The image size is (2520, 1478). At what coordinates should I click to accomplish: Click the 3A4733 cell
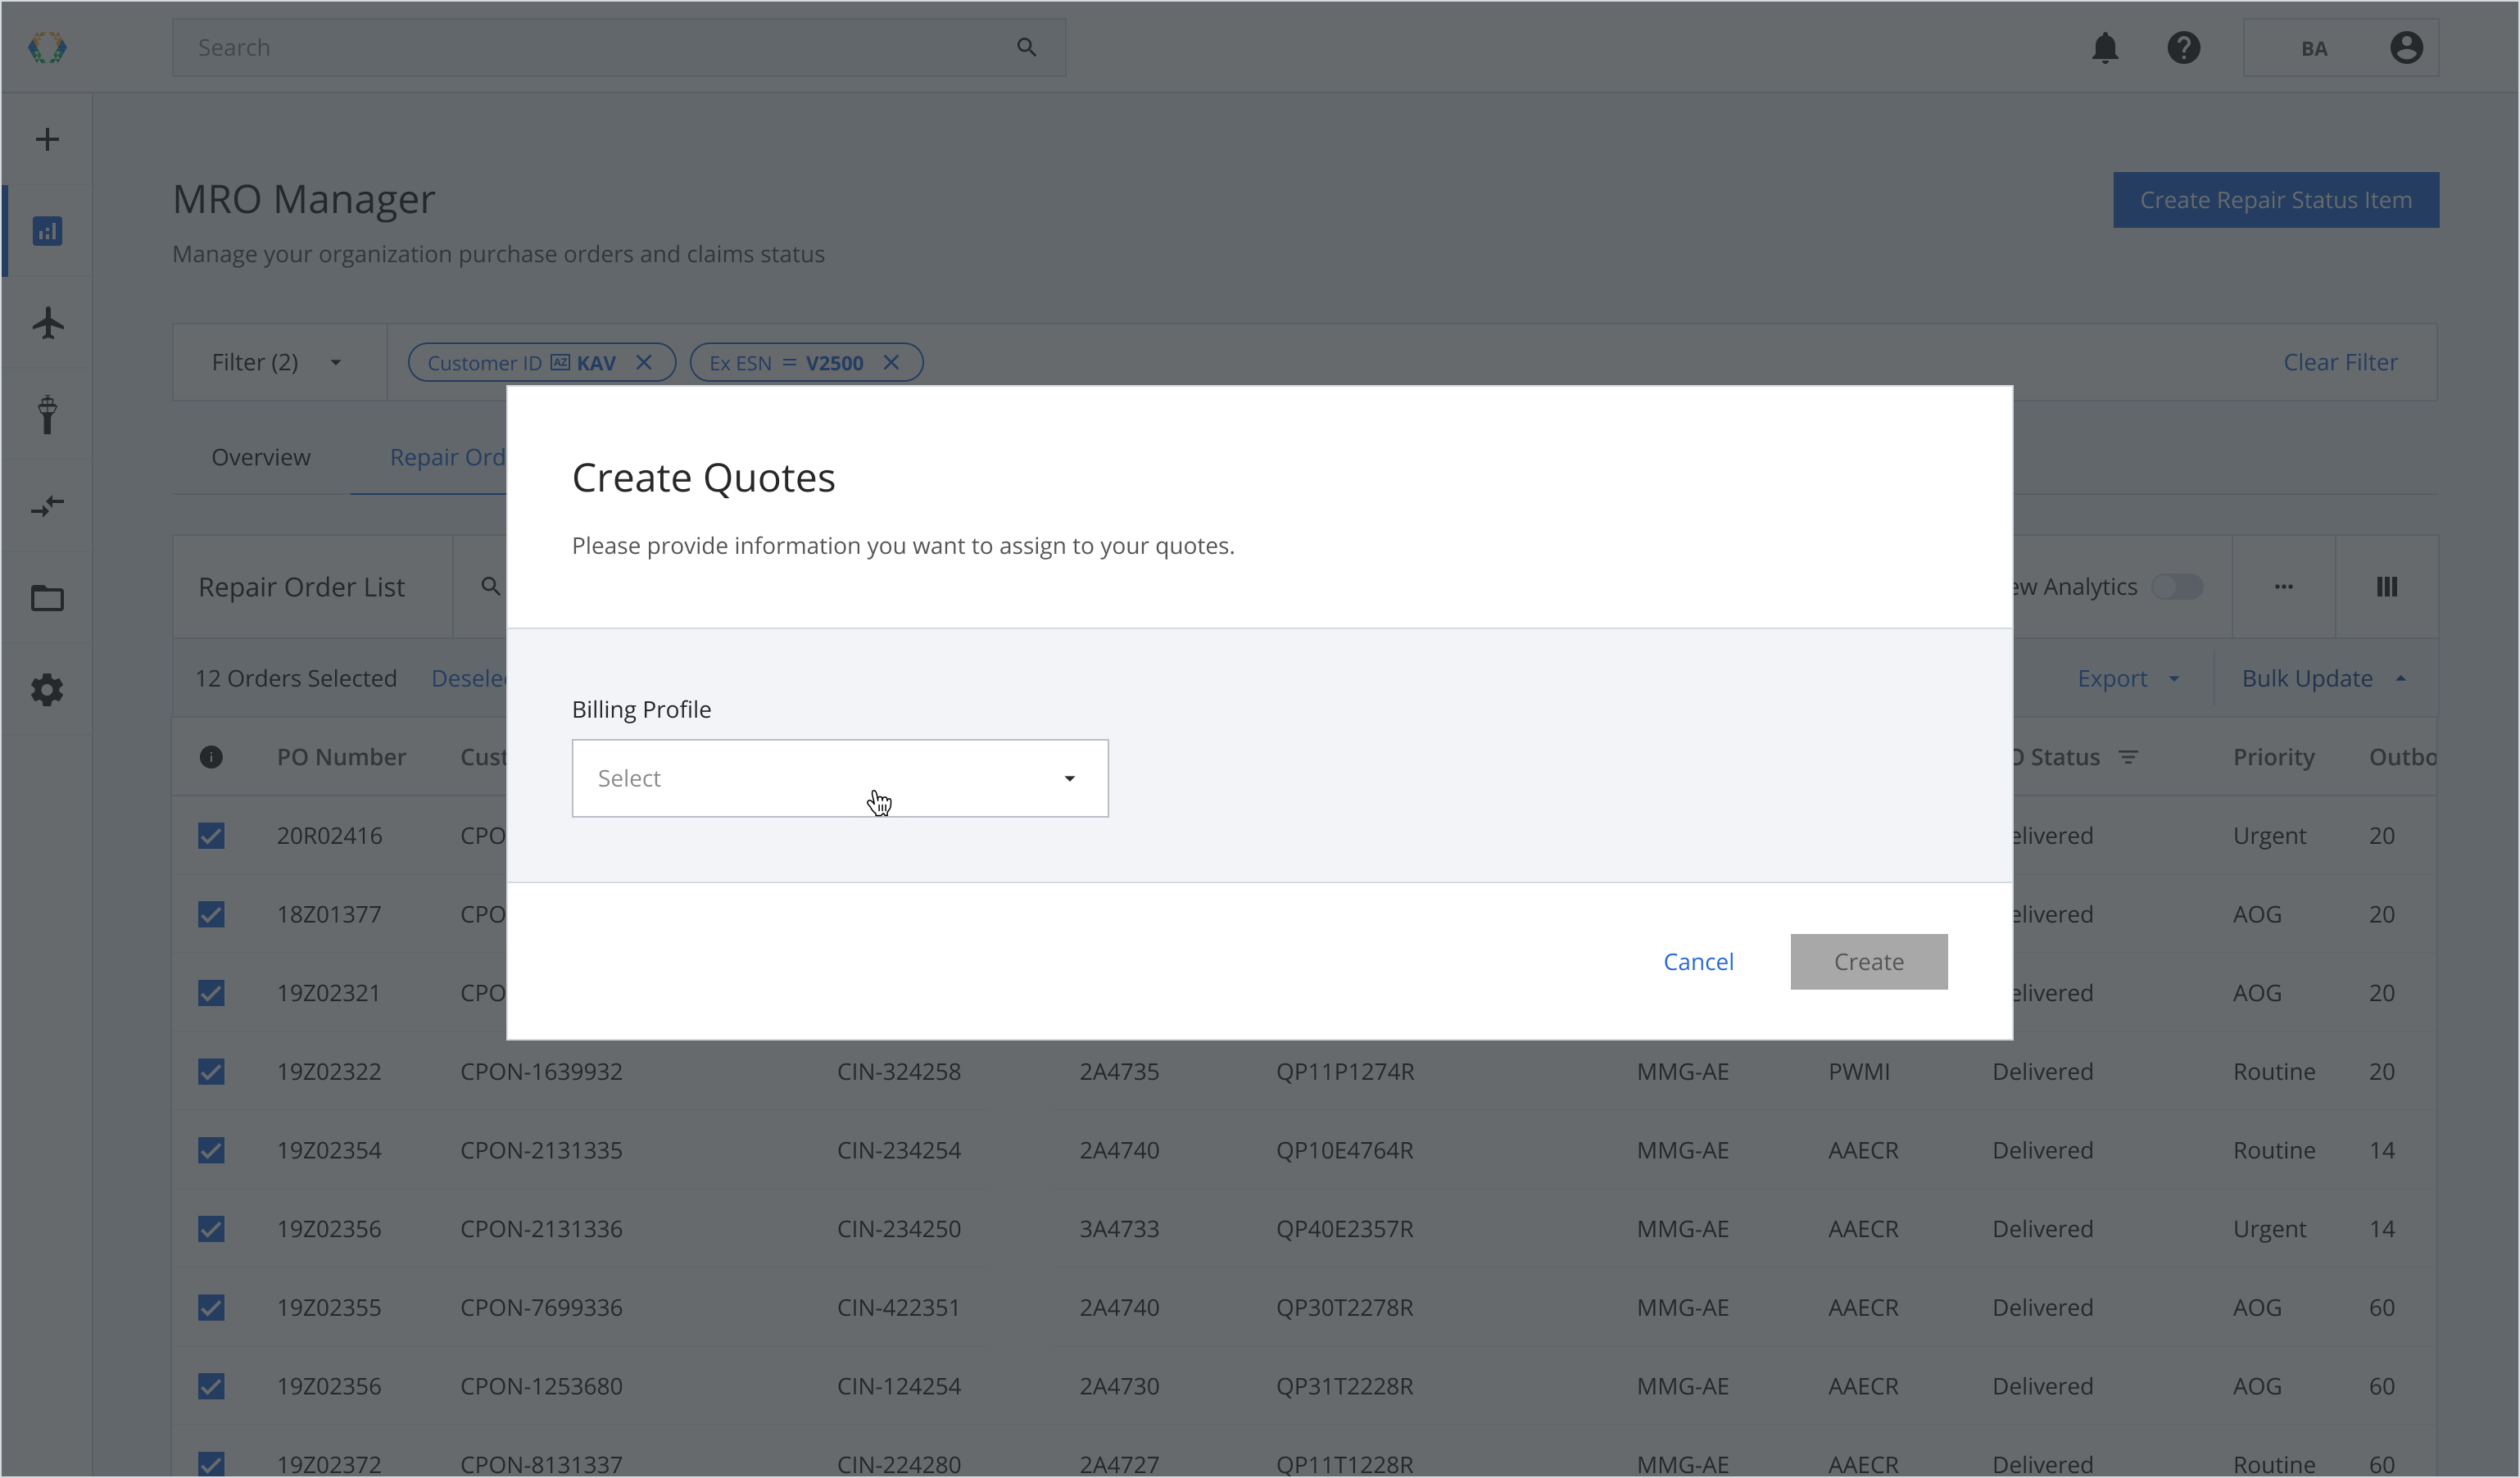tap(1118, 1228)
